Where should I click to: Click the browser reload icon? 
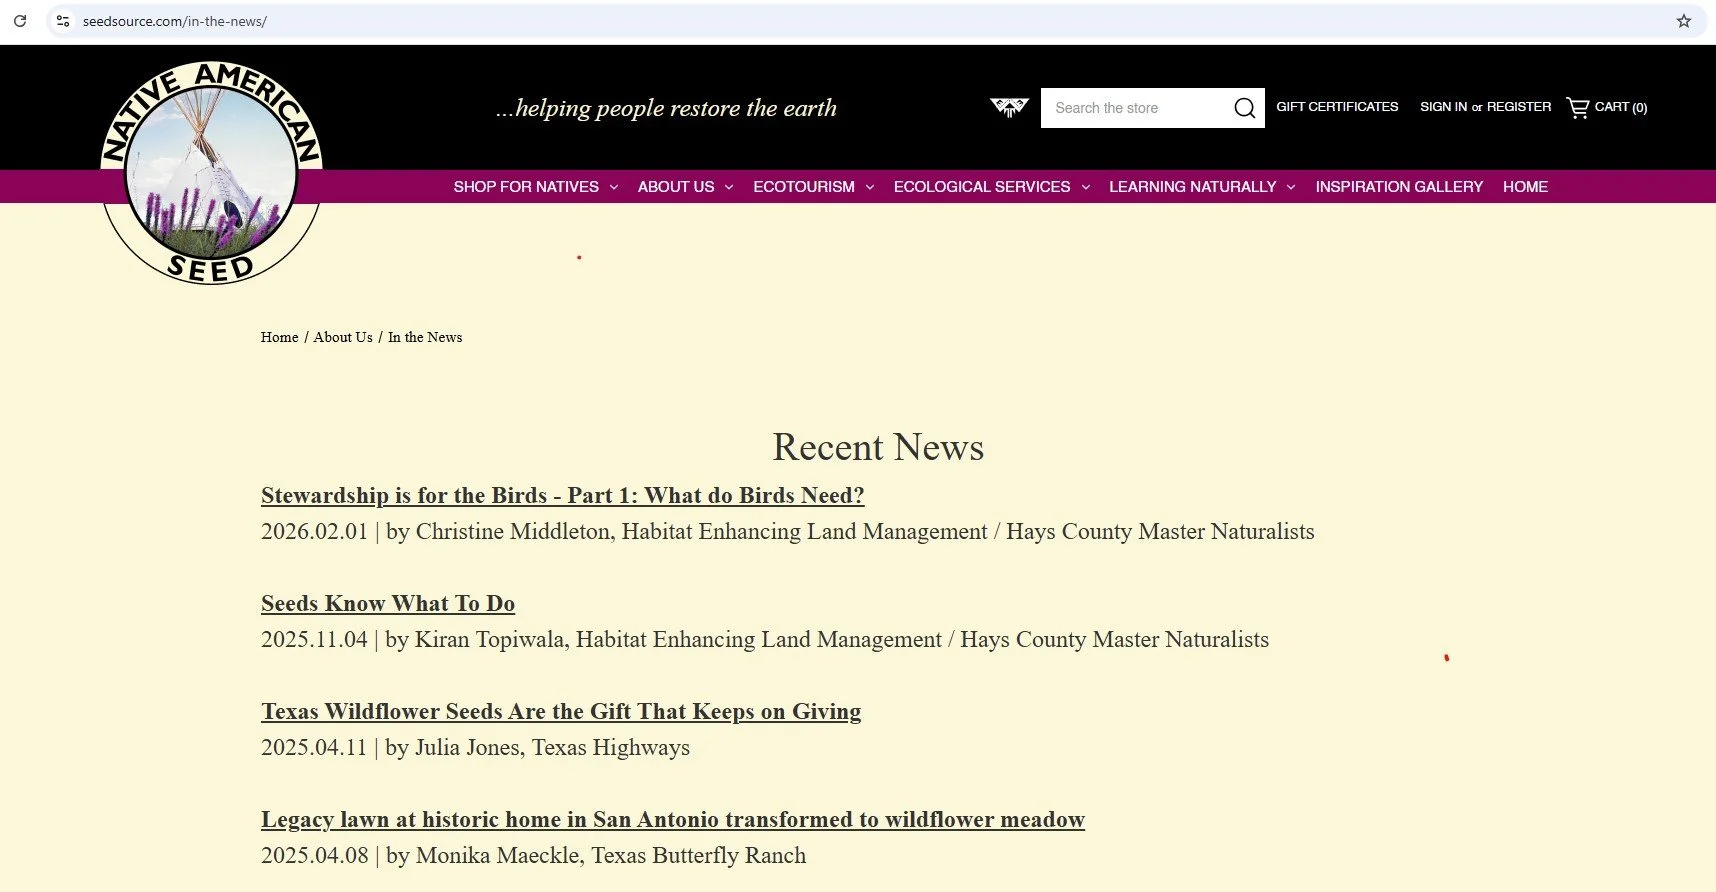click(20, 21)
